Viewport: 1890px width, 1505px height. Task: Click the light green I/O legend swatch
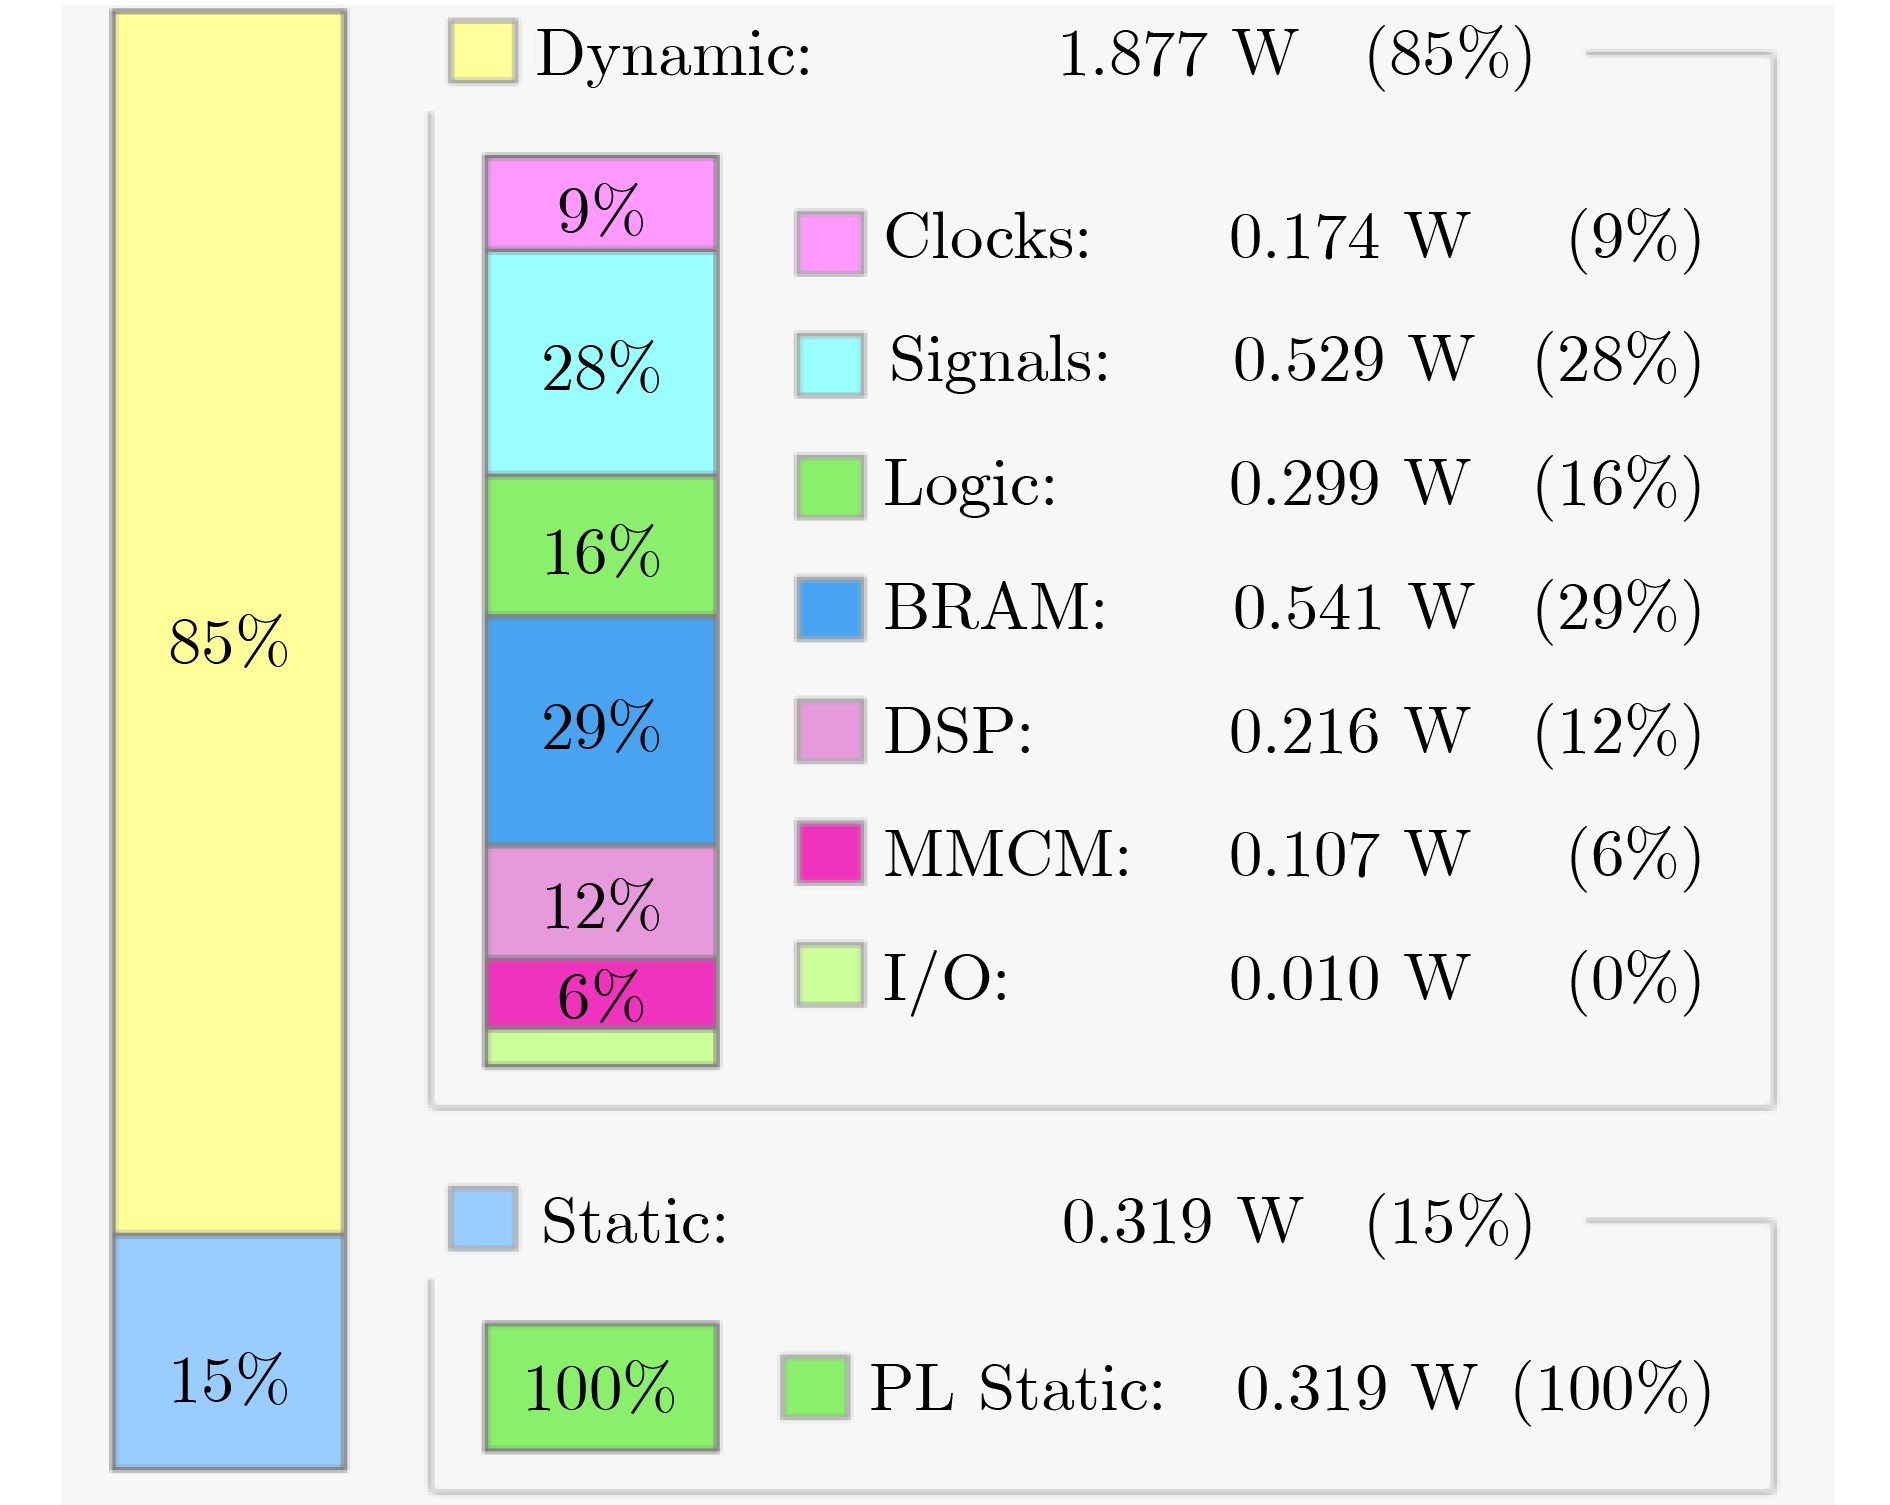pos(830,975)
